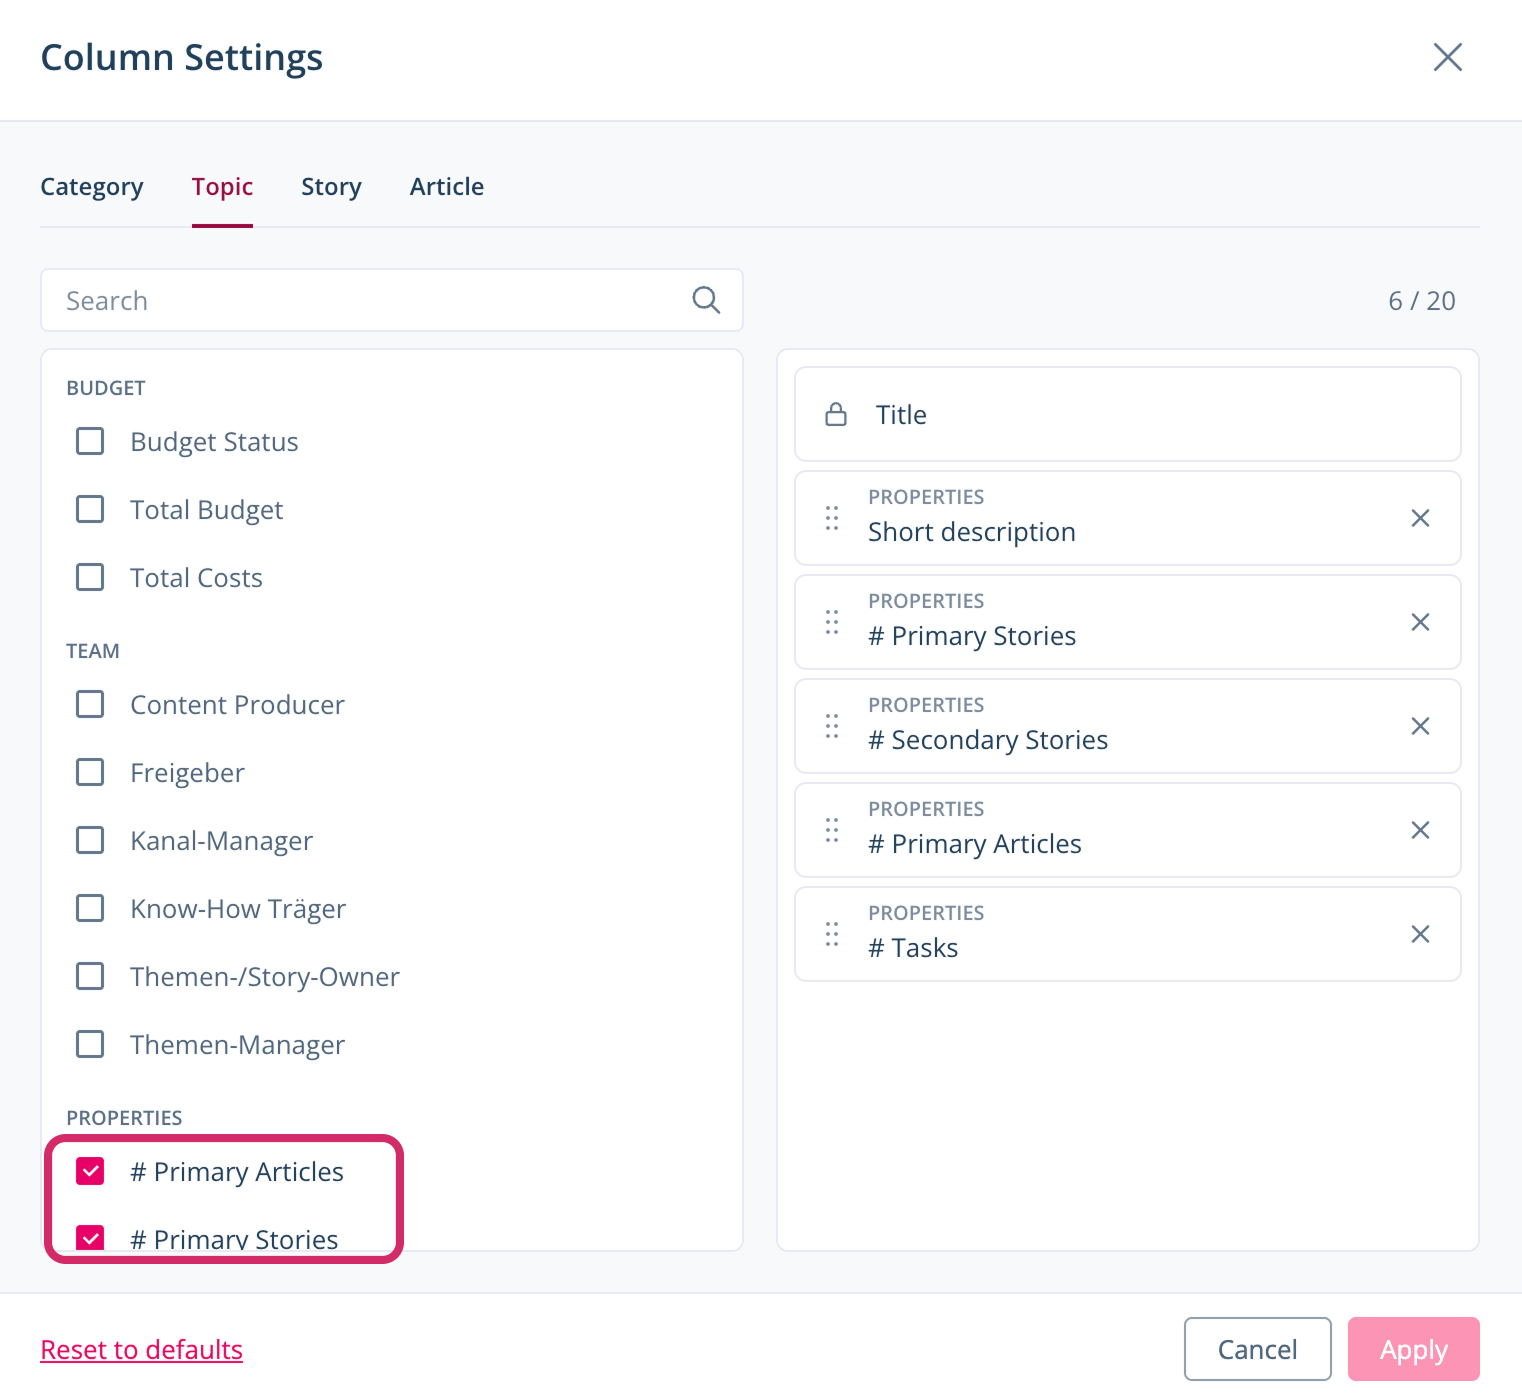Uncheck # Primary Articles in the list
Screen dimensions: 1522x1398
90,1171
